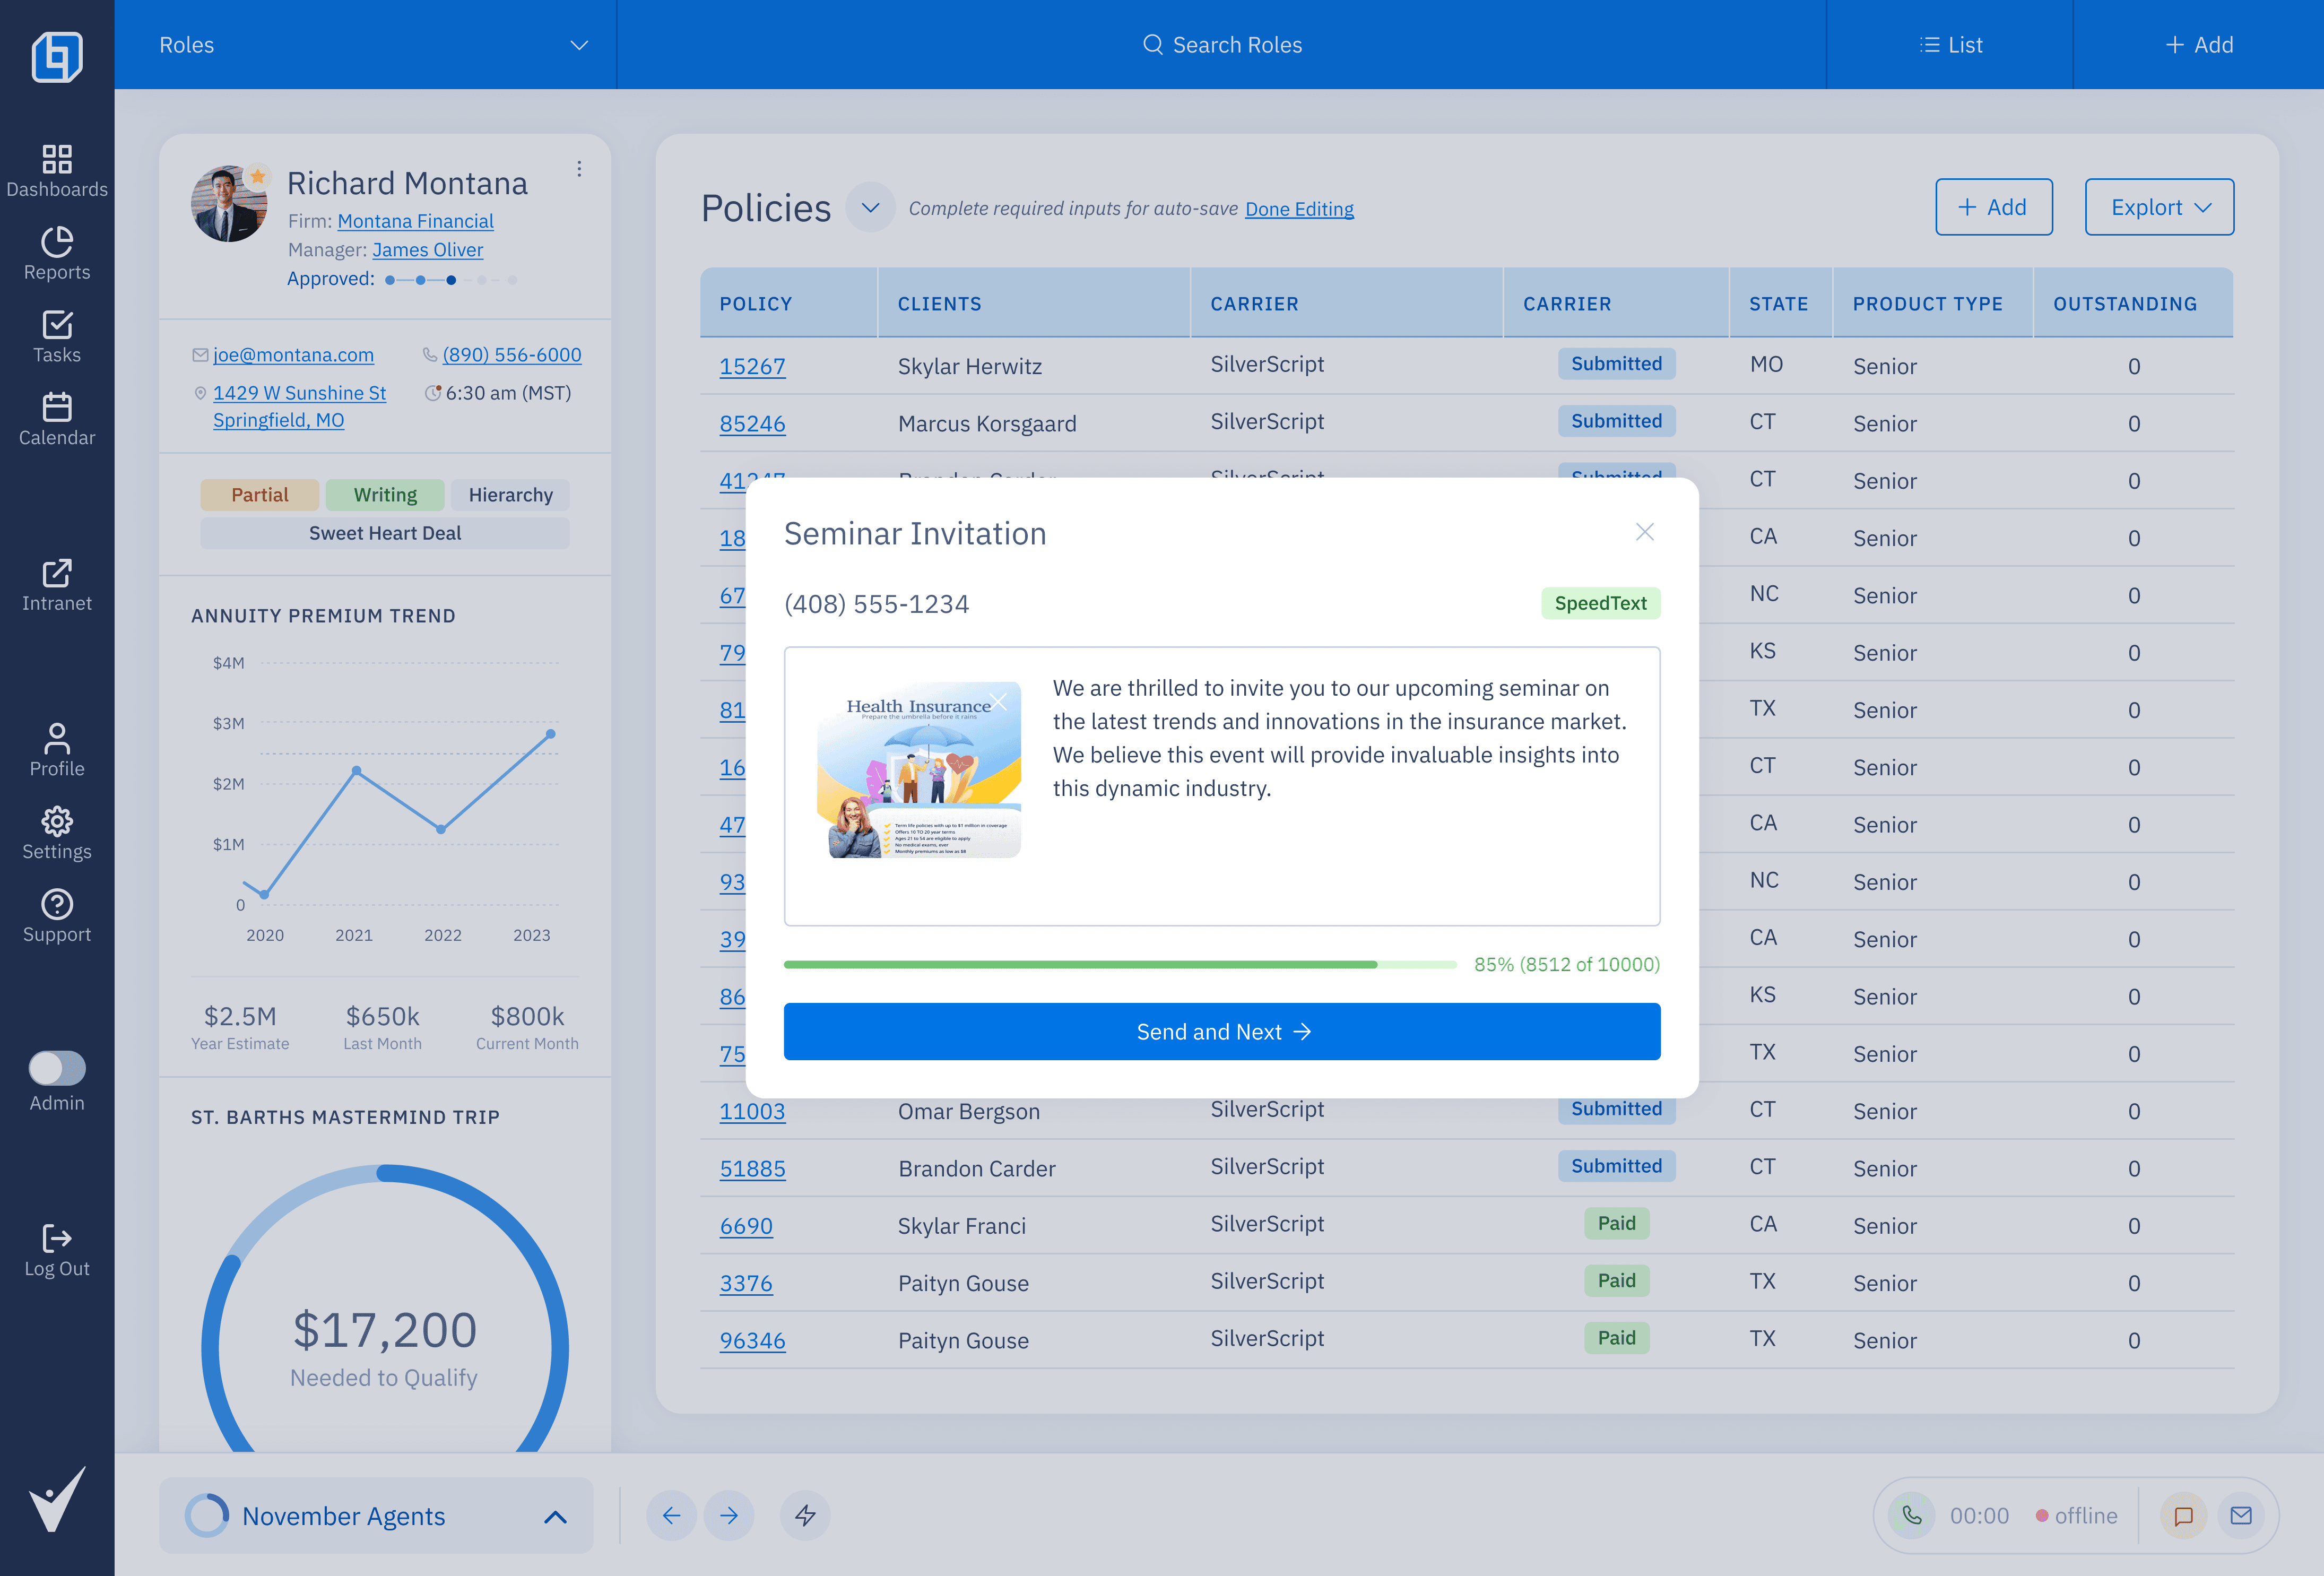The width and height of the screenshot is (2324, 1576).
Task: Toggle the Admin switch
Action: (57, 1067)
